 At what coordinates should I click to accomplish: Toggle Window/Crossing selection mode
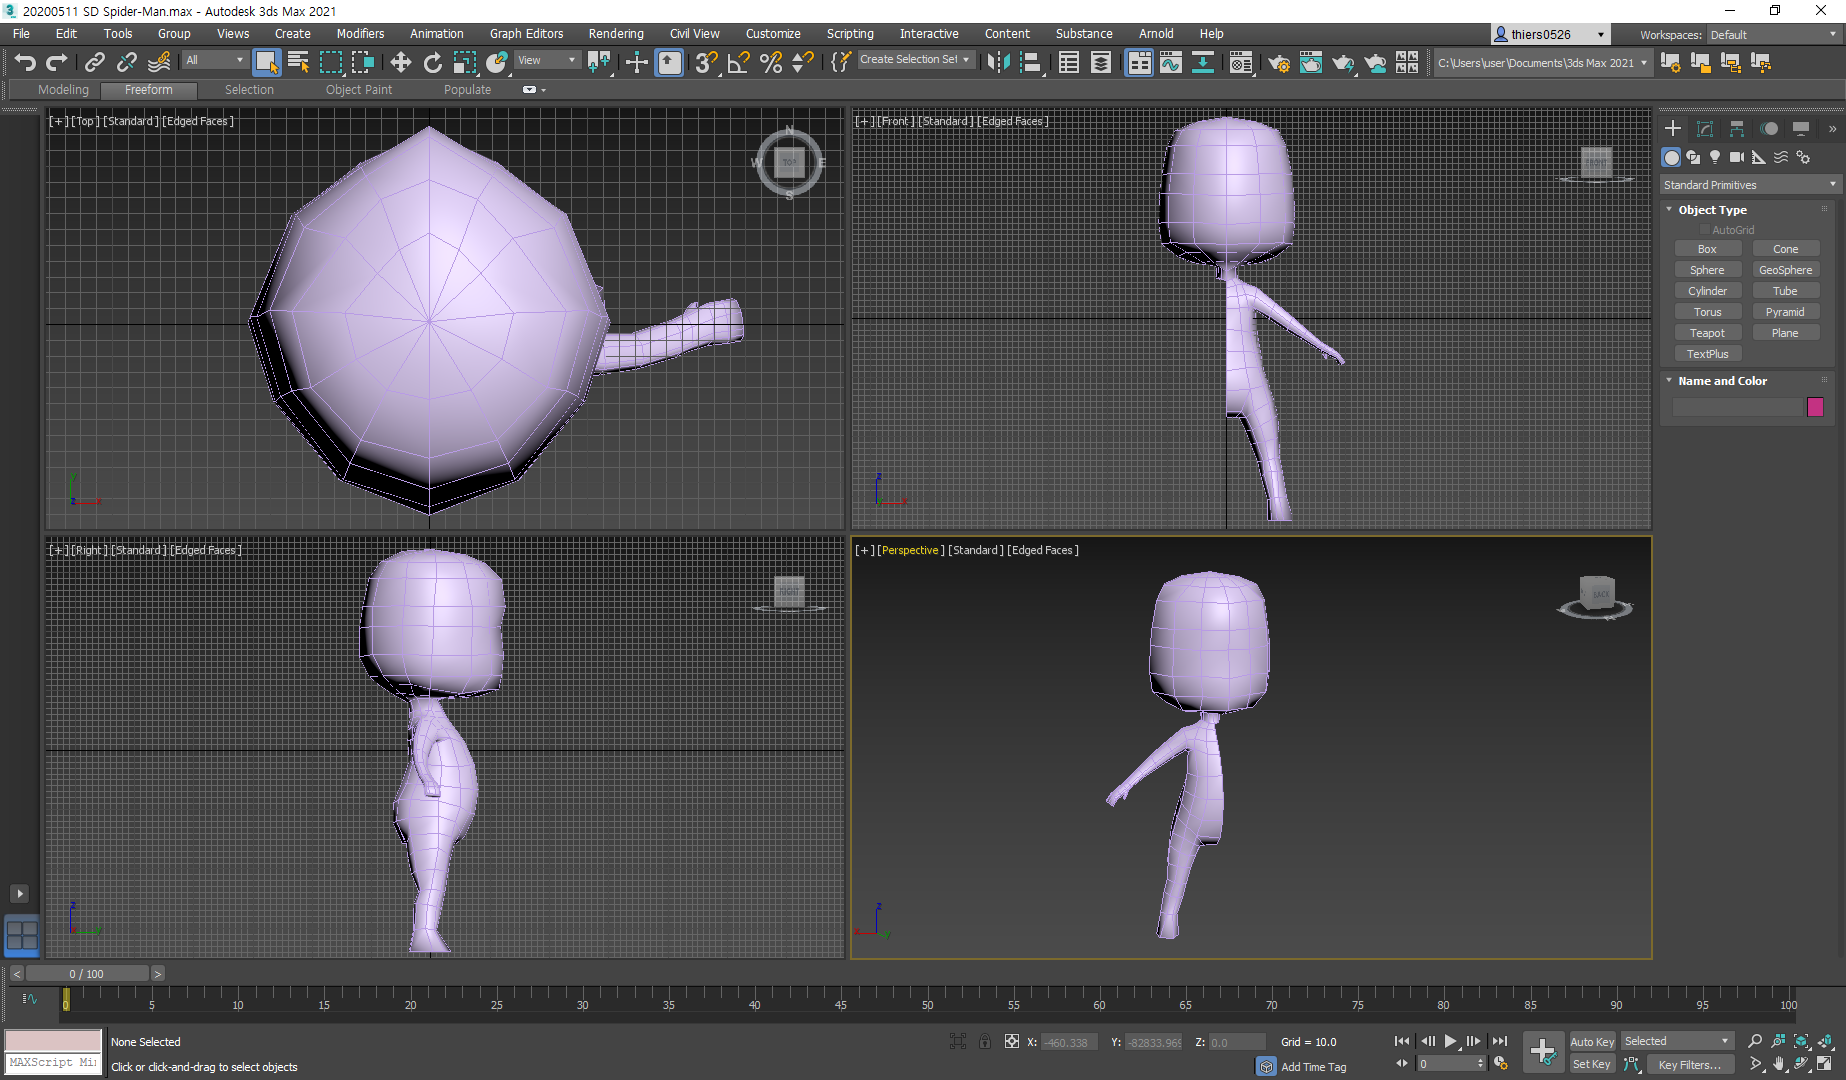[x=362, y=63]
